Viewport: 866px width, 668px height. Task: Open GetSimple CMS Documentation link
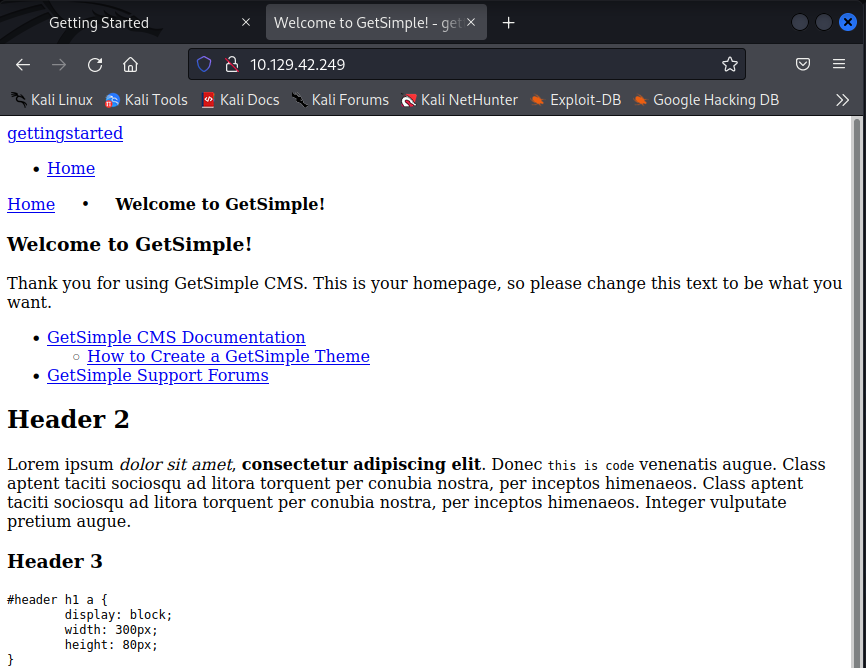[x=176, y=337]
